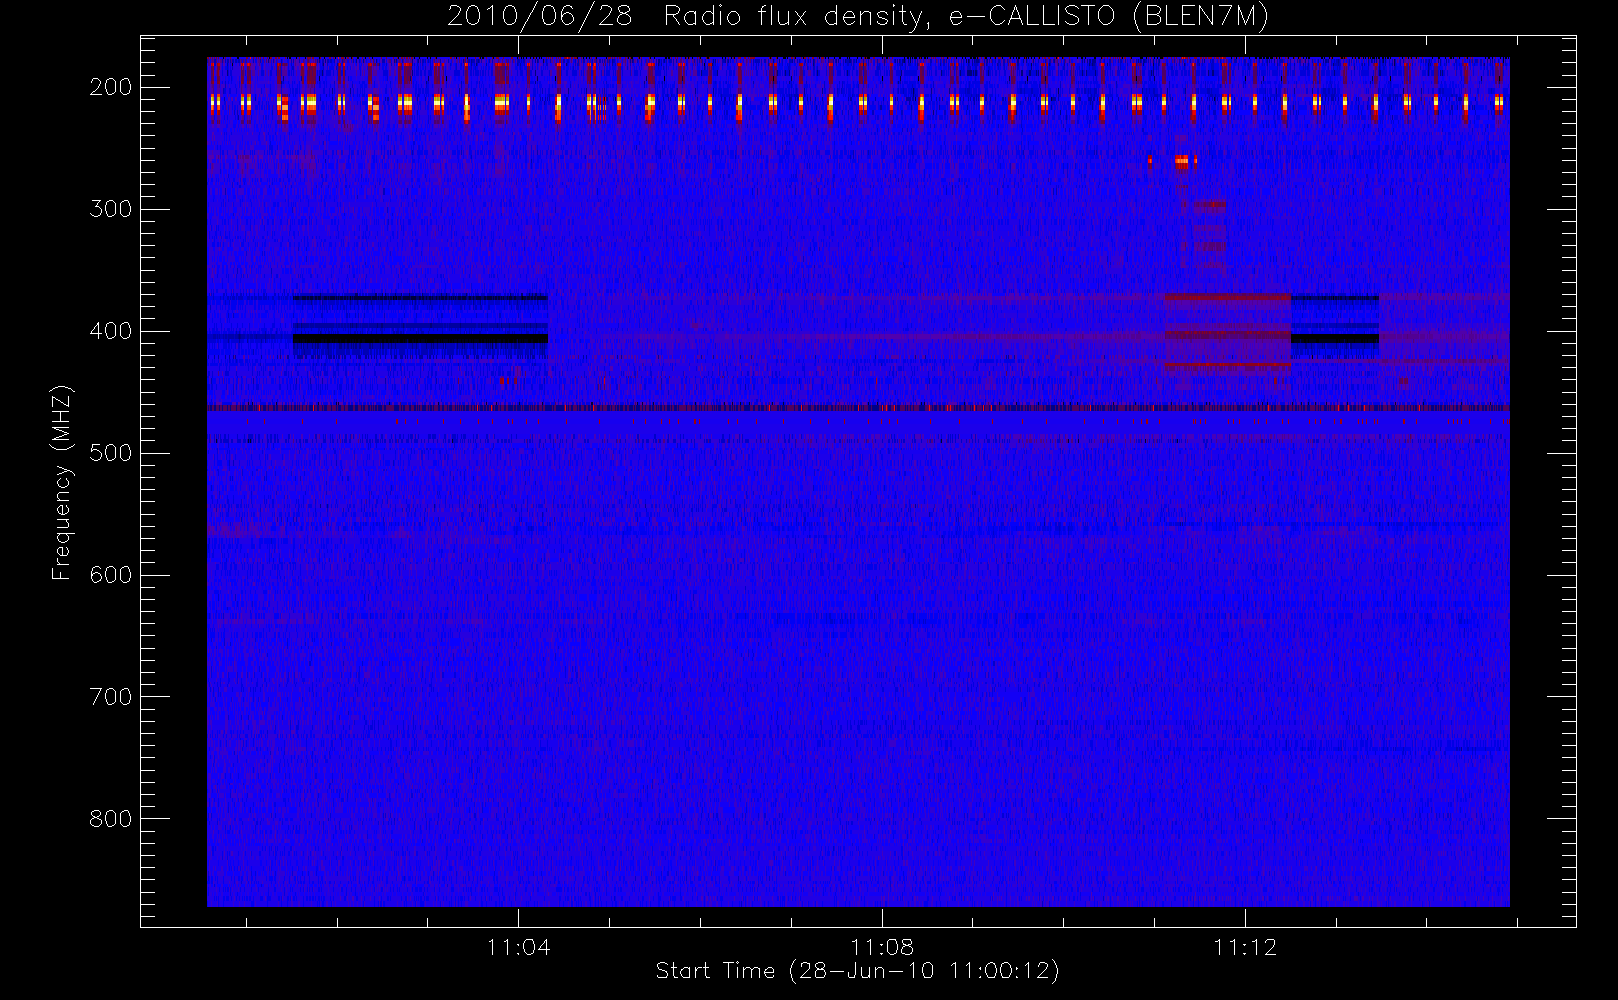This screenshot has height=1000, width=1618.
Task: Click the 11:04 time tick label
Action: click(x=518, y=947)
